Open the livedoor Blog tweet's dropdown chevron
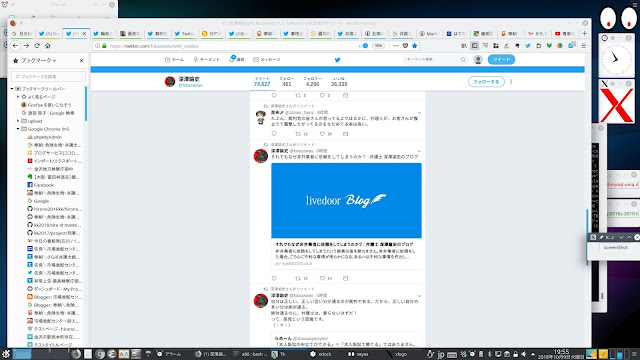Image resolution: width=640 pixels, height=360 pixels. pos(419,151)
